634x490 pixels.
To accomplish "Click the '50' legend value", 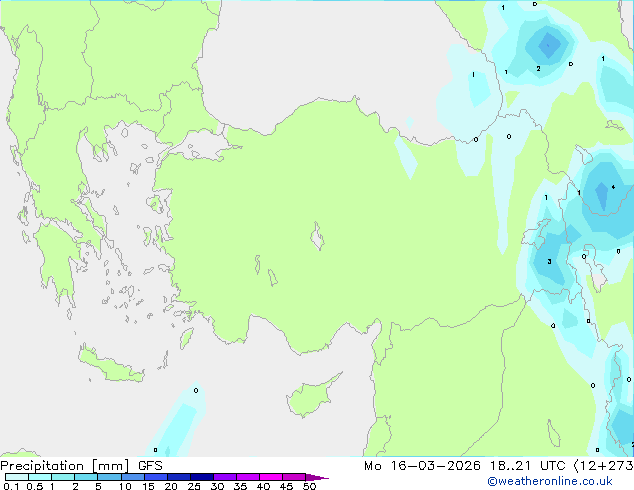I will (309, 486).
